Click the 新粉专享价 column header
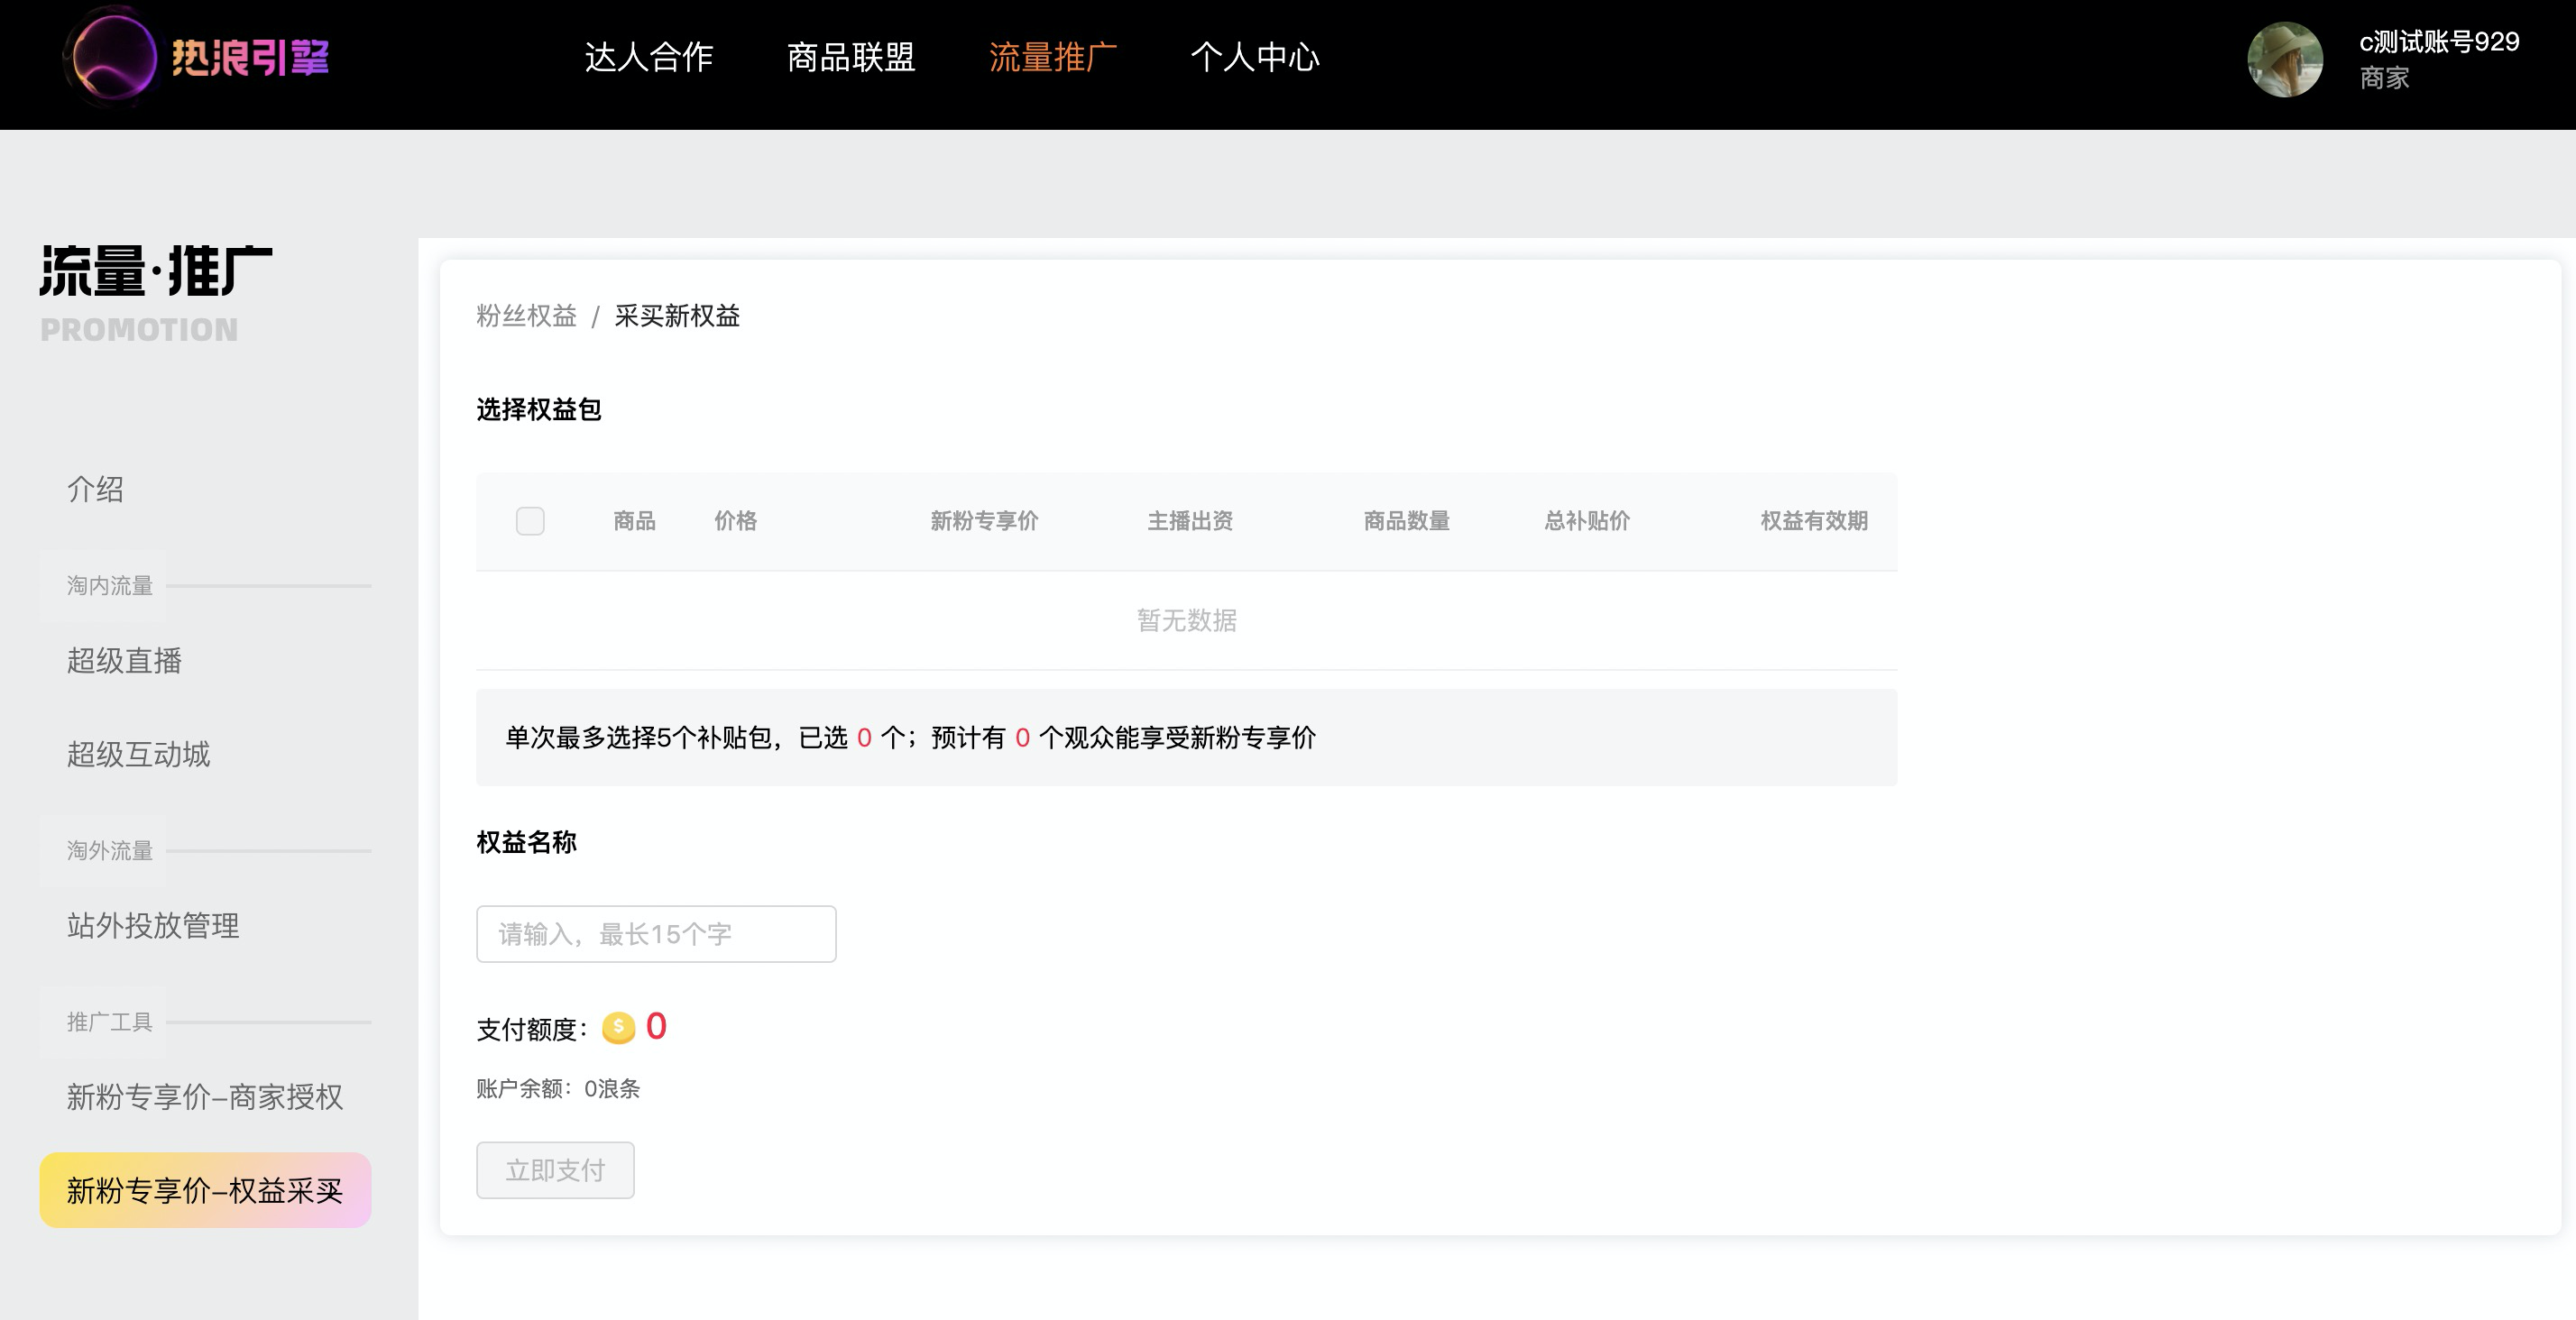 pos(984,521)
